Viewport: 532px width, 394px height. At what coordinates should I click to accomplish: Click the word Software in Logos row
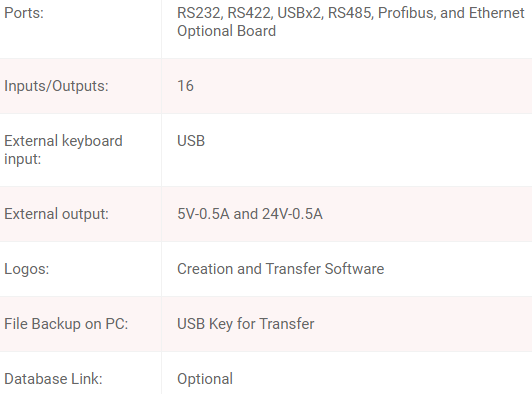(x=354, y=269)
